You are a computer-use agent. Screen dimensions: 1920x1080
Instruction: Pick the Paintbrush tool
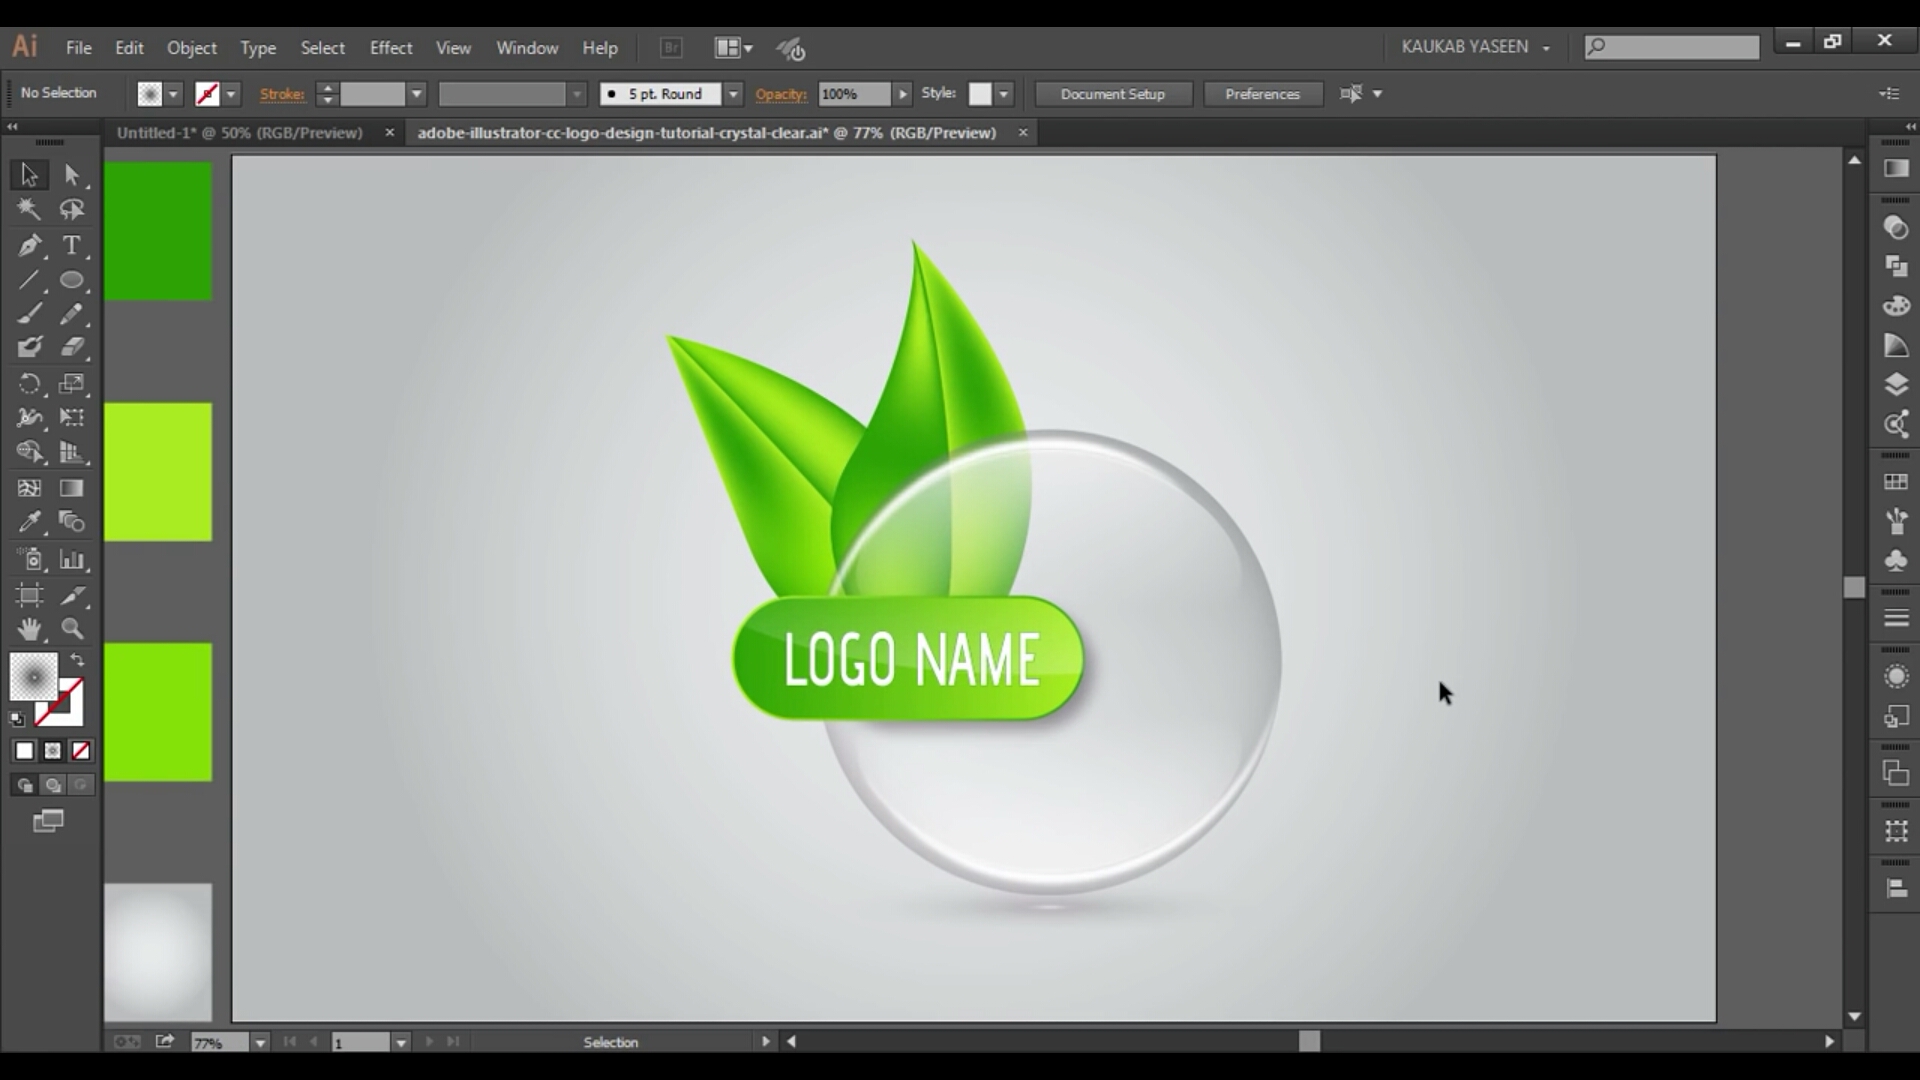coord(29,314)
